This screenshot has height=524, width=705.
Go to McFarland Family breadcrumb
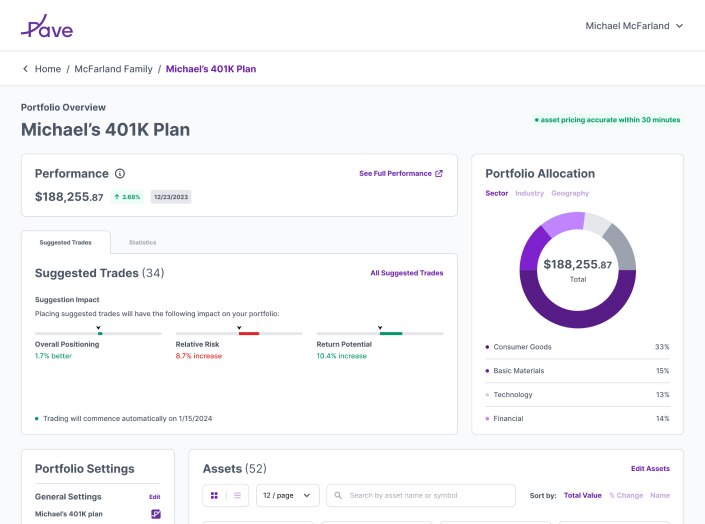113,69
